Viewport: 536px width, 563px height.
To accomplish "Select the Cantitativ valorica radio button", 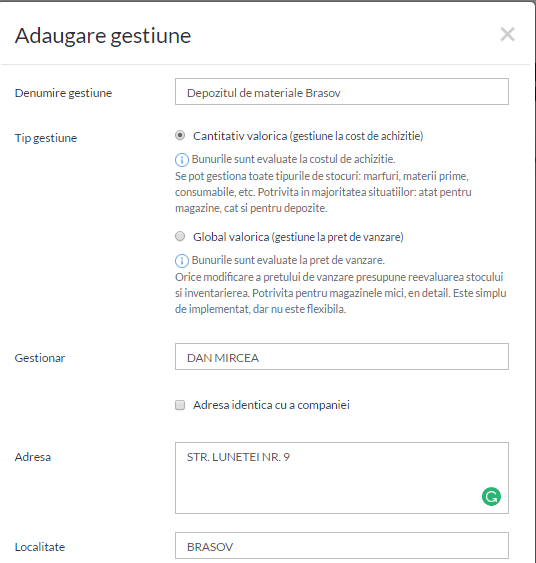I will pyautogui.click(x=180, y=135).
